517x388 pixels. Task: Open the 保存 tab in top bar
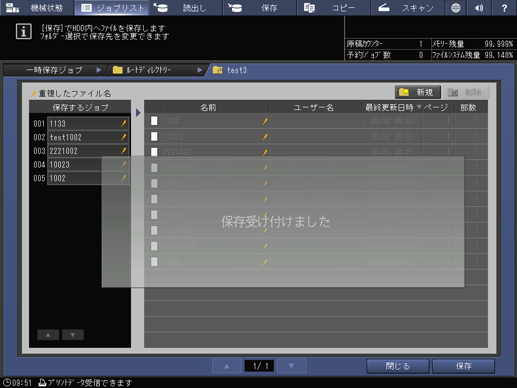(x=260, y=8)
